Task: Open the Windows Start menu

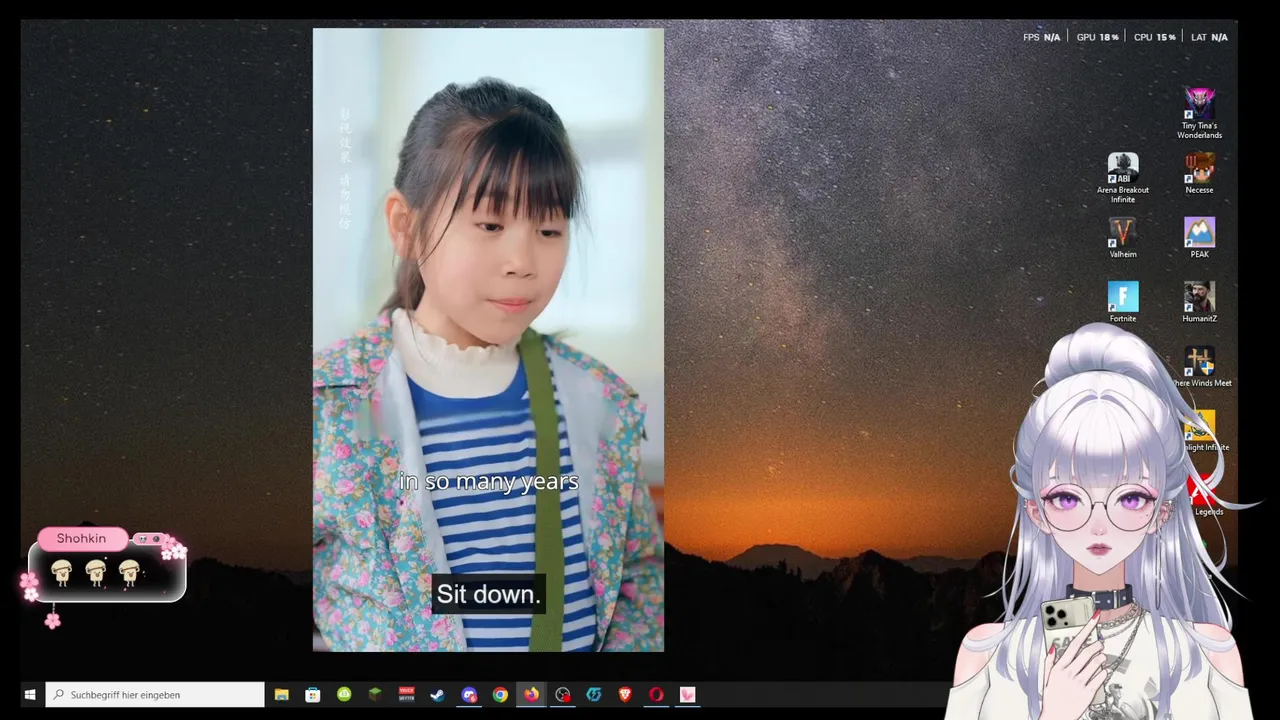Action: pyautogui.click(x=30, y=694)
